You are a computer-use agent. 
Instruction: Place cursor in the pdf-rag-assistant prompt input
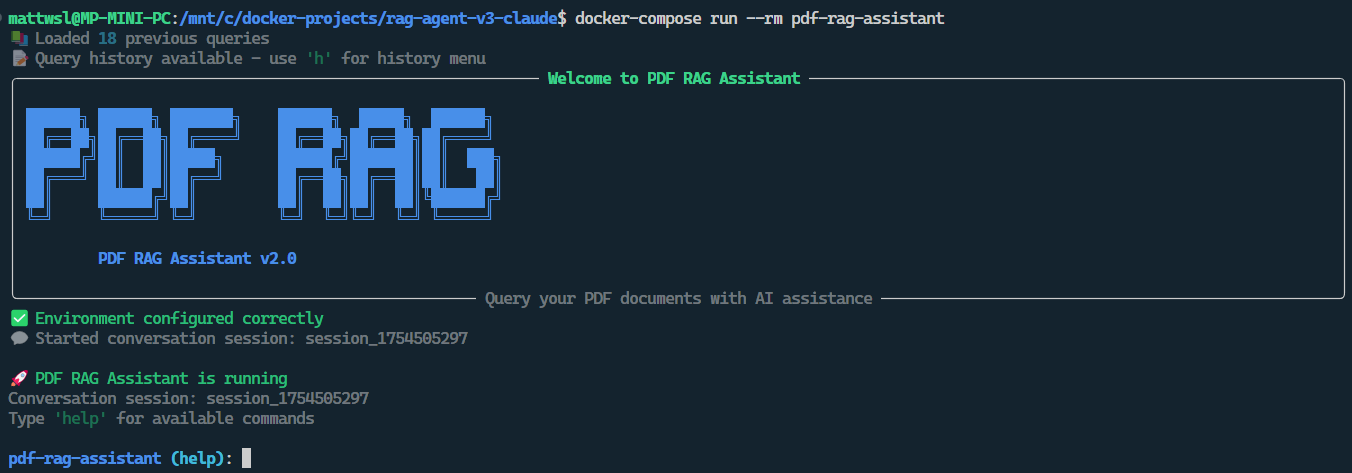click(247, 458)
